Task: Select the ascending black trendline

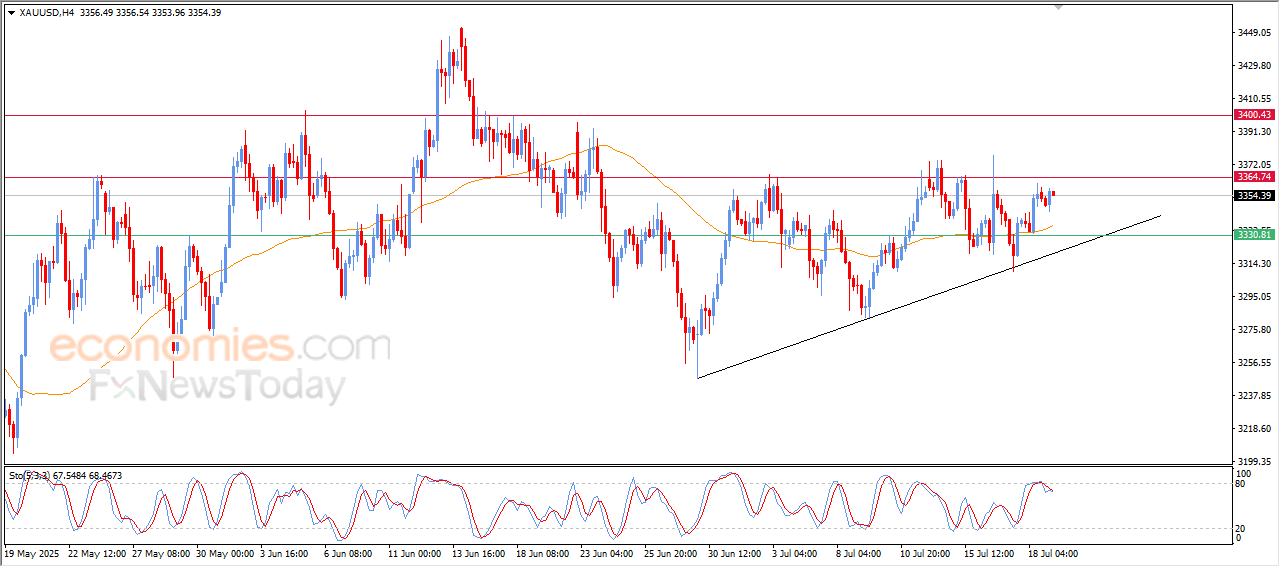Action: 929,296
